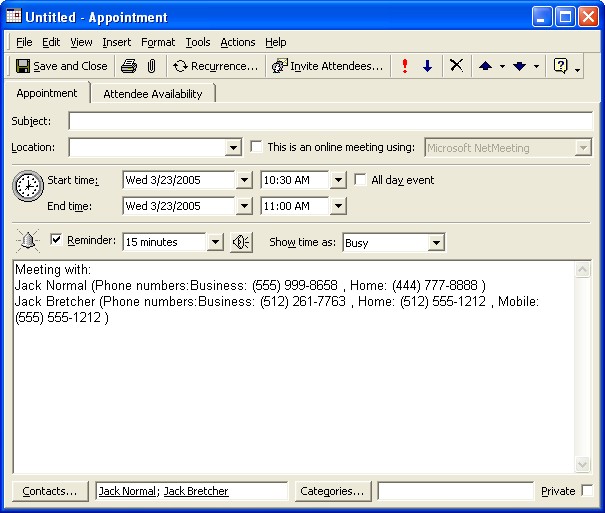Expand the Reminder 15 minutes dropdown

tap(215, 243)
